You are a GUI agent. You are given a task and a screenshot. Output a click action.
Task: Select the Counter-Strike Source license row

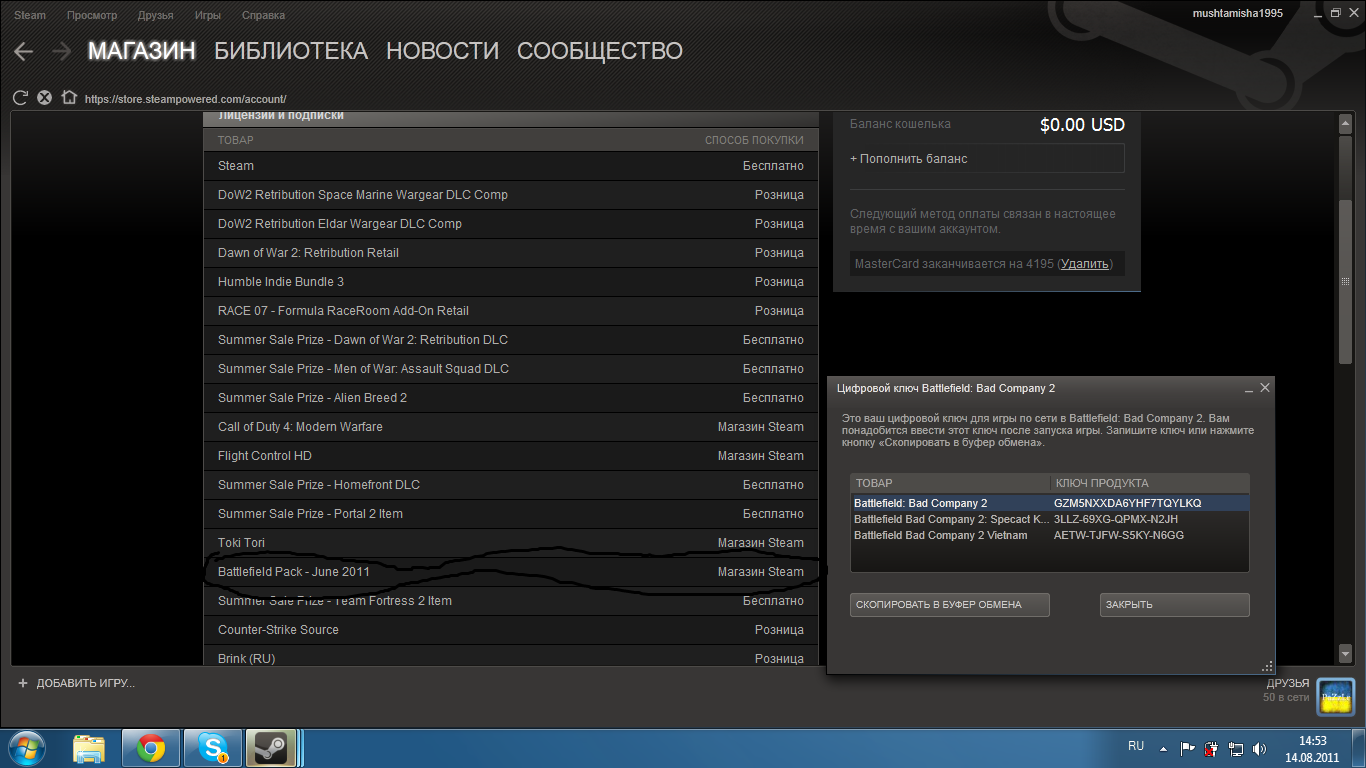coord(511,630)
